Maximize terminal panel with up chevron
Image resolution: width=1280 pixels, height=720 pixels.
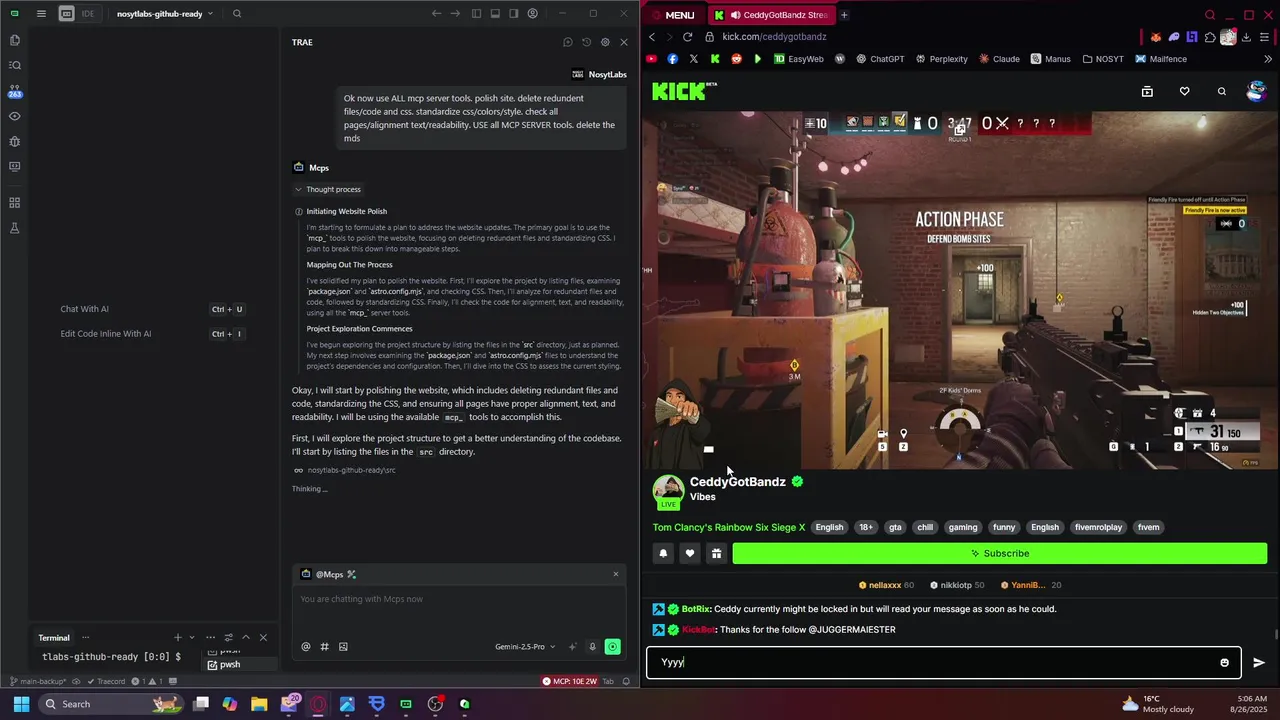pyautogui.click(x=246, y=637)
